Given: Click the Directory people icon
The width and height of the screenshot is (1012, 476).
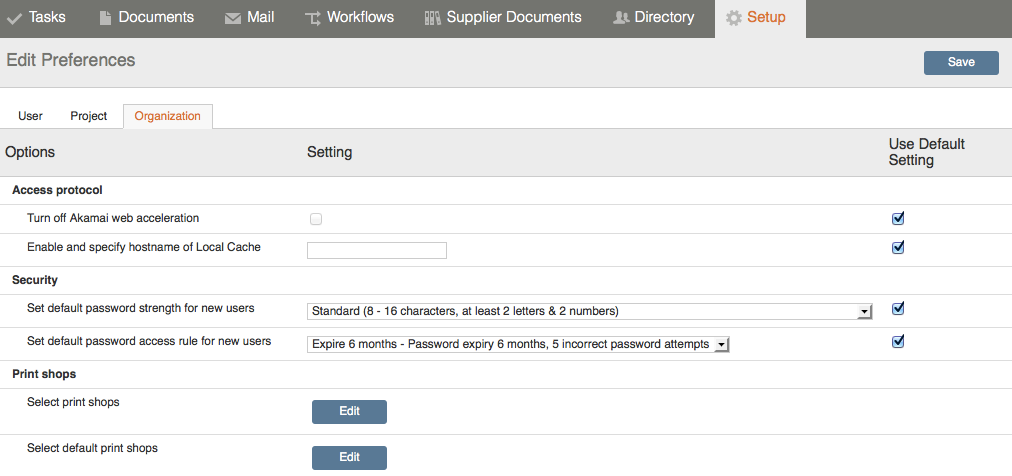Looking at the screenshot, I should [x=621, y=18].
